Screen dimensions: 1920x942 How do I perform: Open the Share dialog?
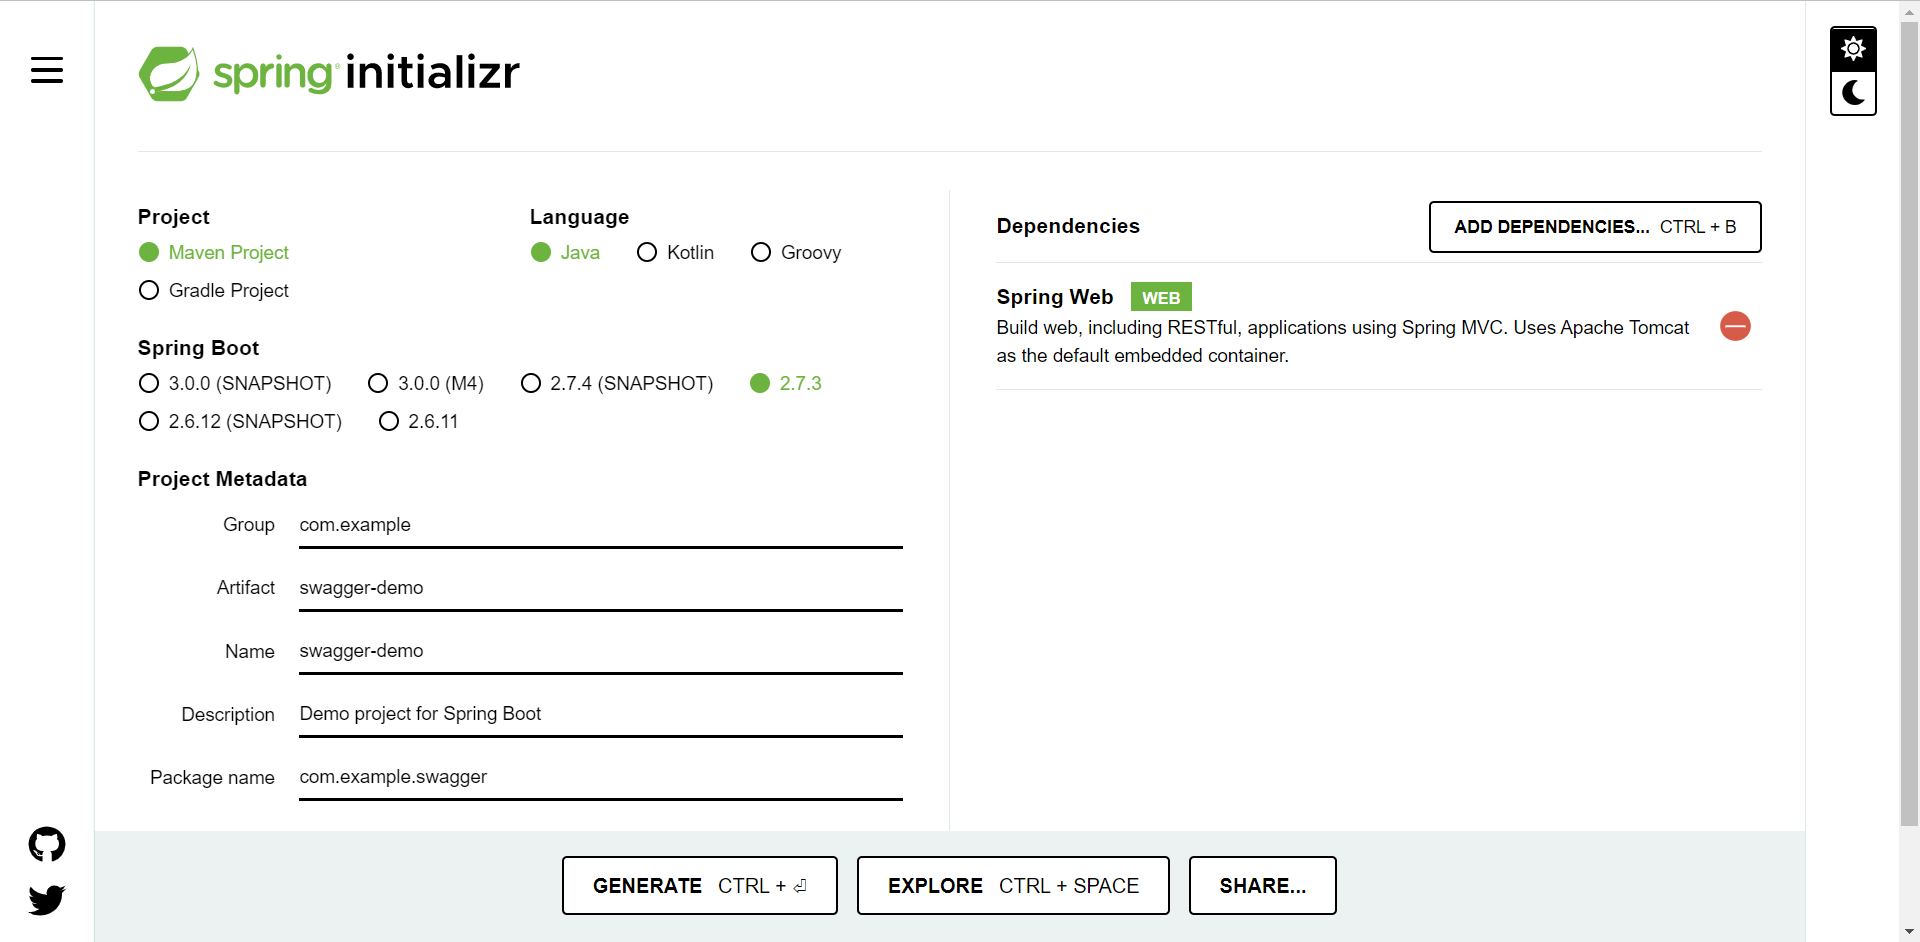click(x=1263, y=885)
